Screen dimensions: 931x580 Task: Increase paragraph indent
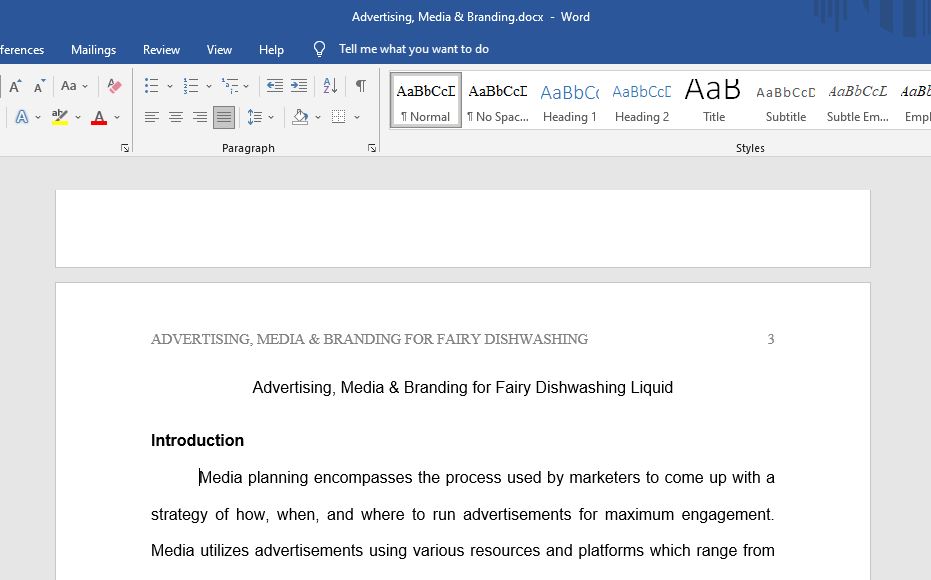pos(299,86)
